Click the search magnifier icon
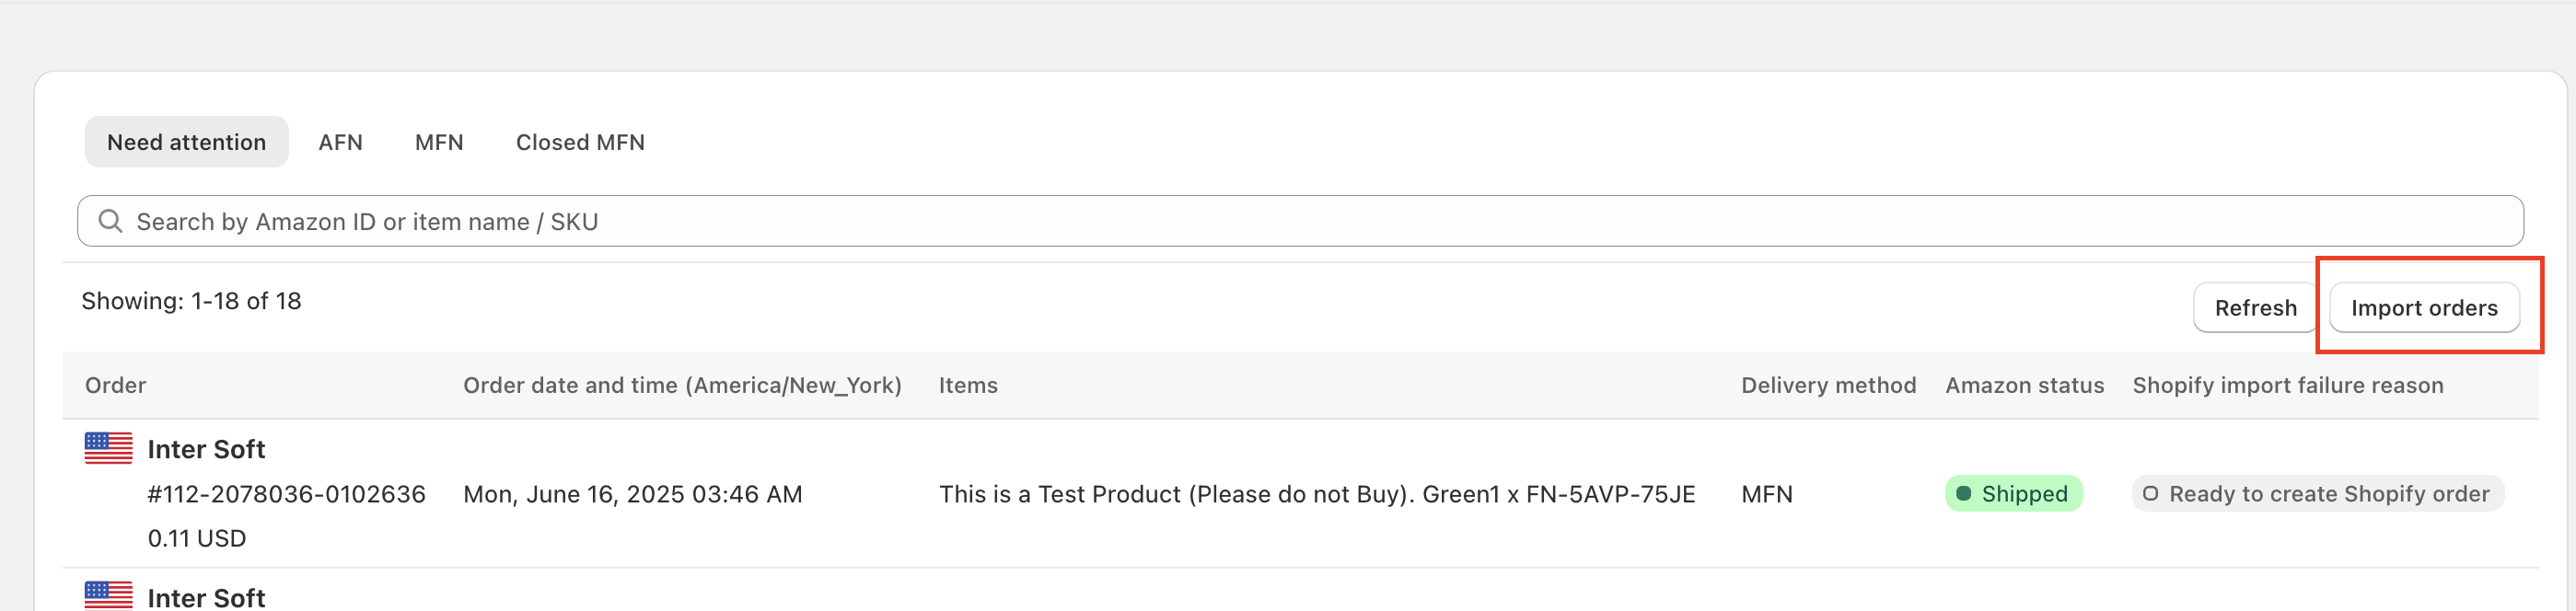The width and height of the screenshot is (2576, 611). tap(110, 221)
